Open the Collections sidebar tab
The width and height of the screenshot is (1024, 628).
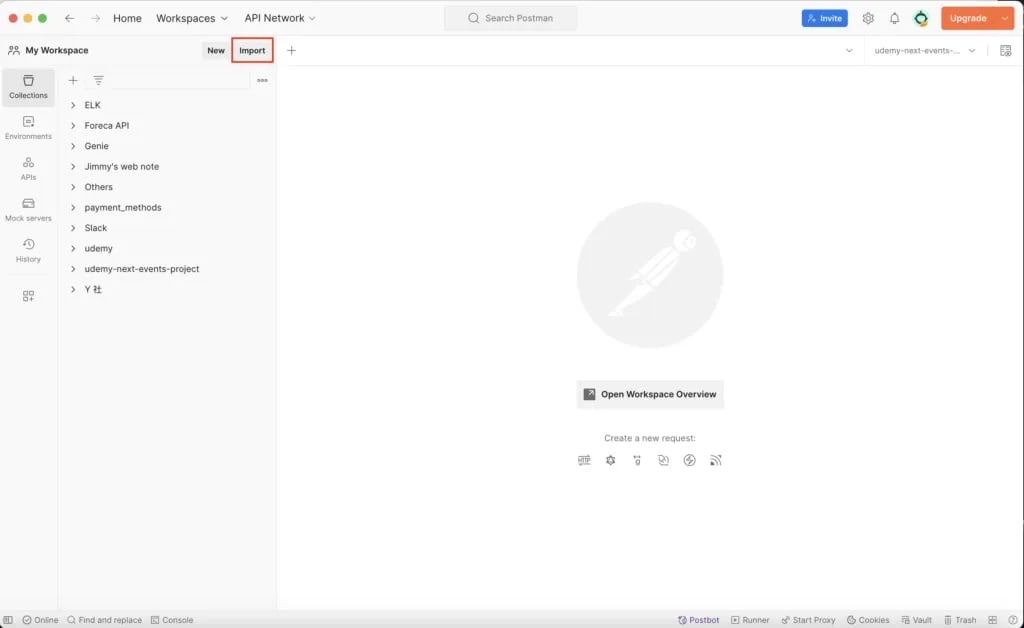28,87
